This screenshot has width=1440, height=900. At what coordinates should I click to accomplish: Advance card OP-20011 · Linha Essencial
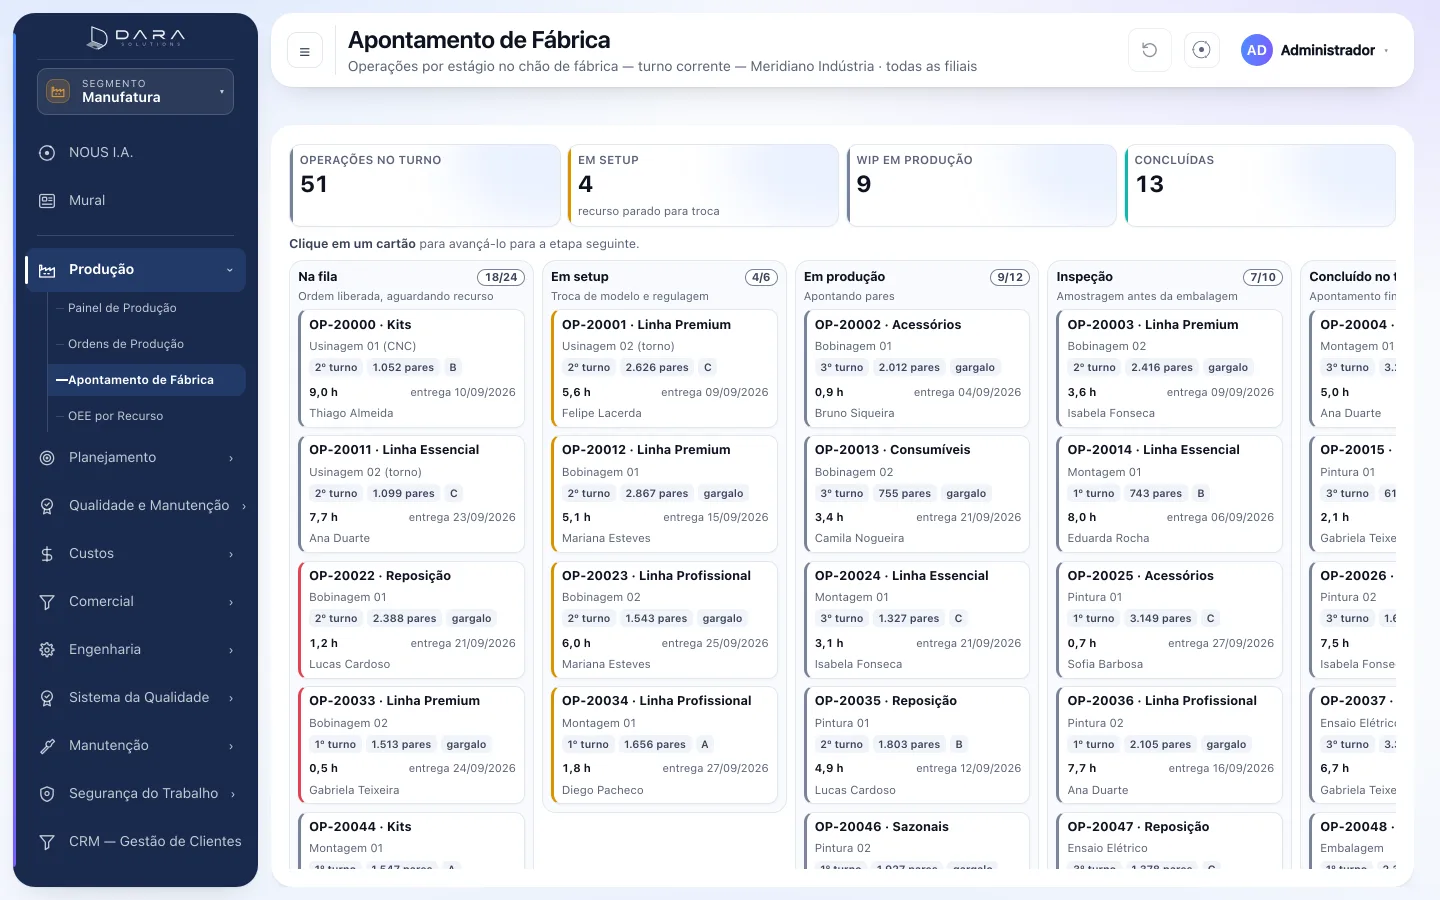point(411,494)
